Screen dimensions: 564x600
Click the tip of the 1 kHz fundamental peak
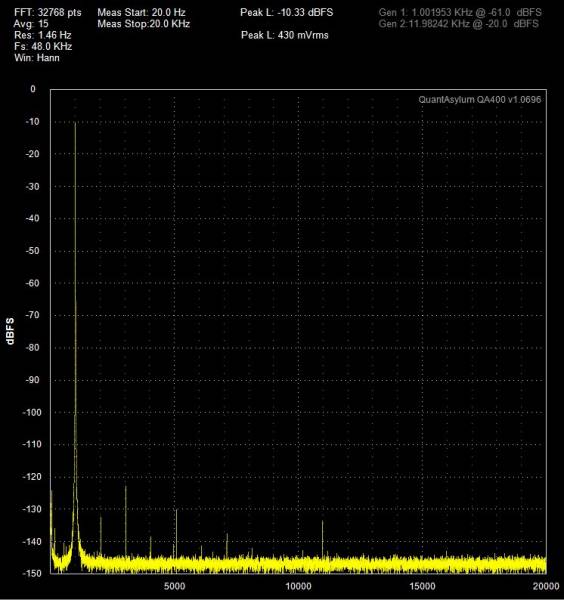[x=75, y=124]
